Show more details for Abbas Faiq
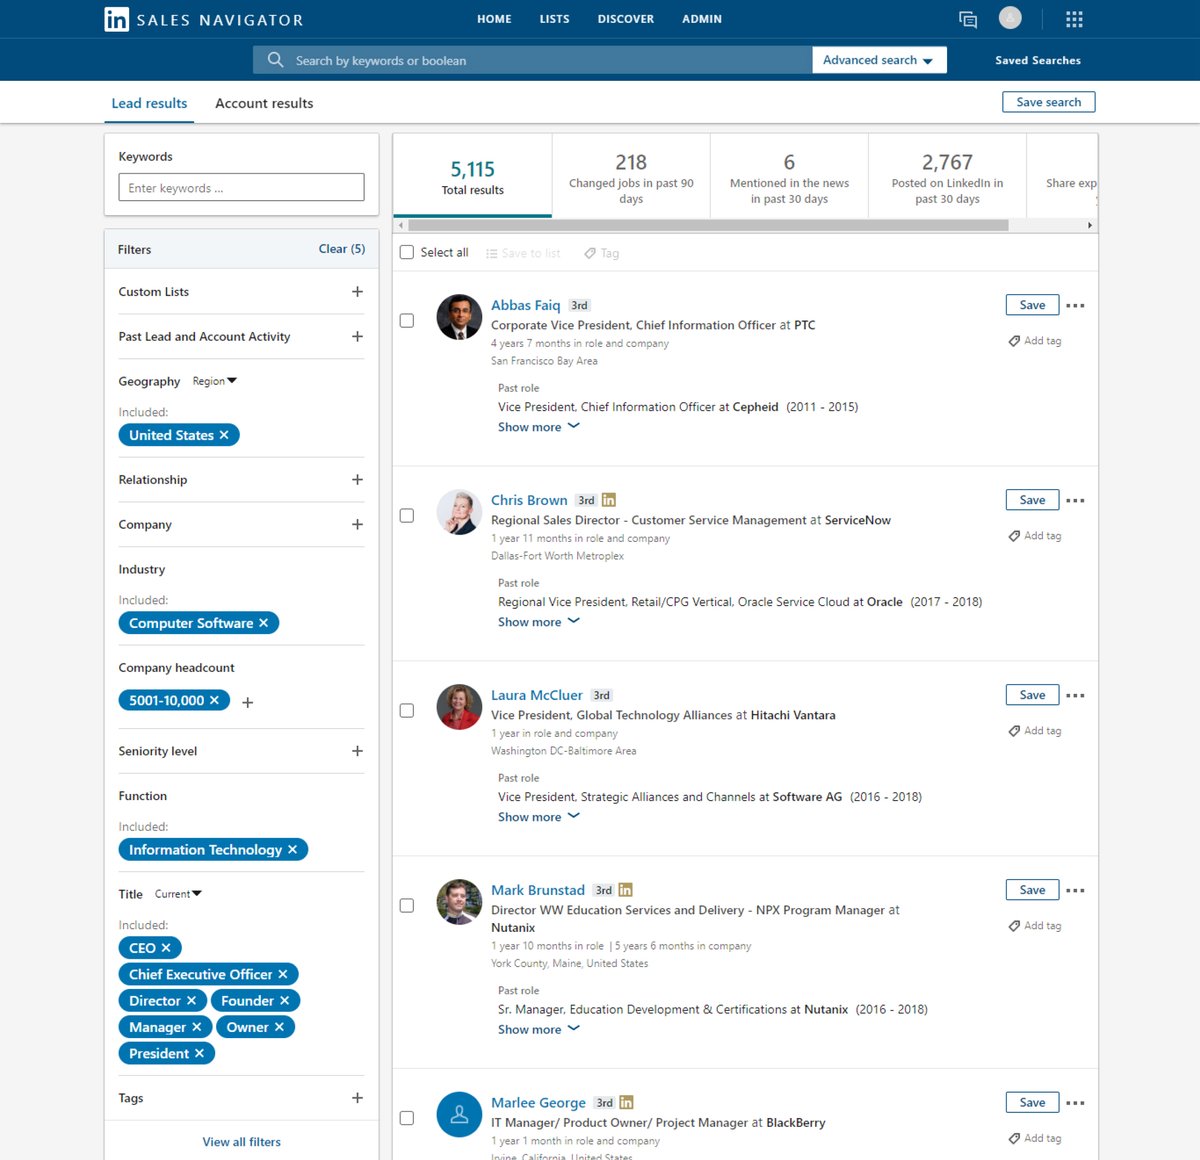 click(539, 427)
